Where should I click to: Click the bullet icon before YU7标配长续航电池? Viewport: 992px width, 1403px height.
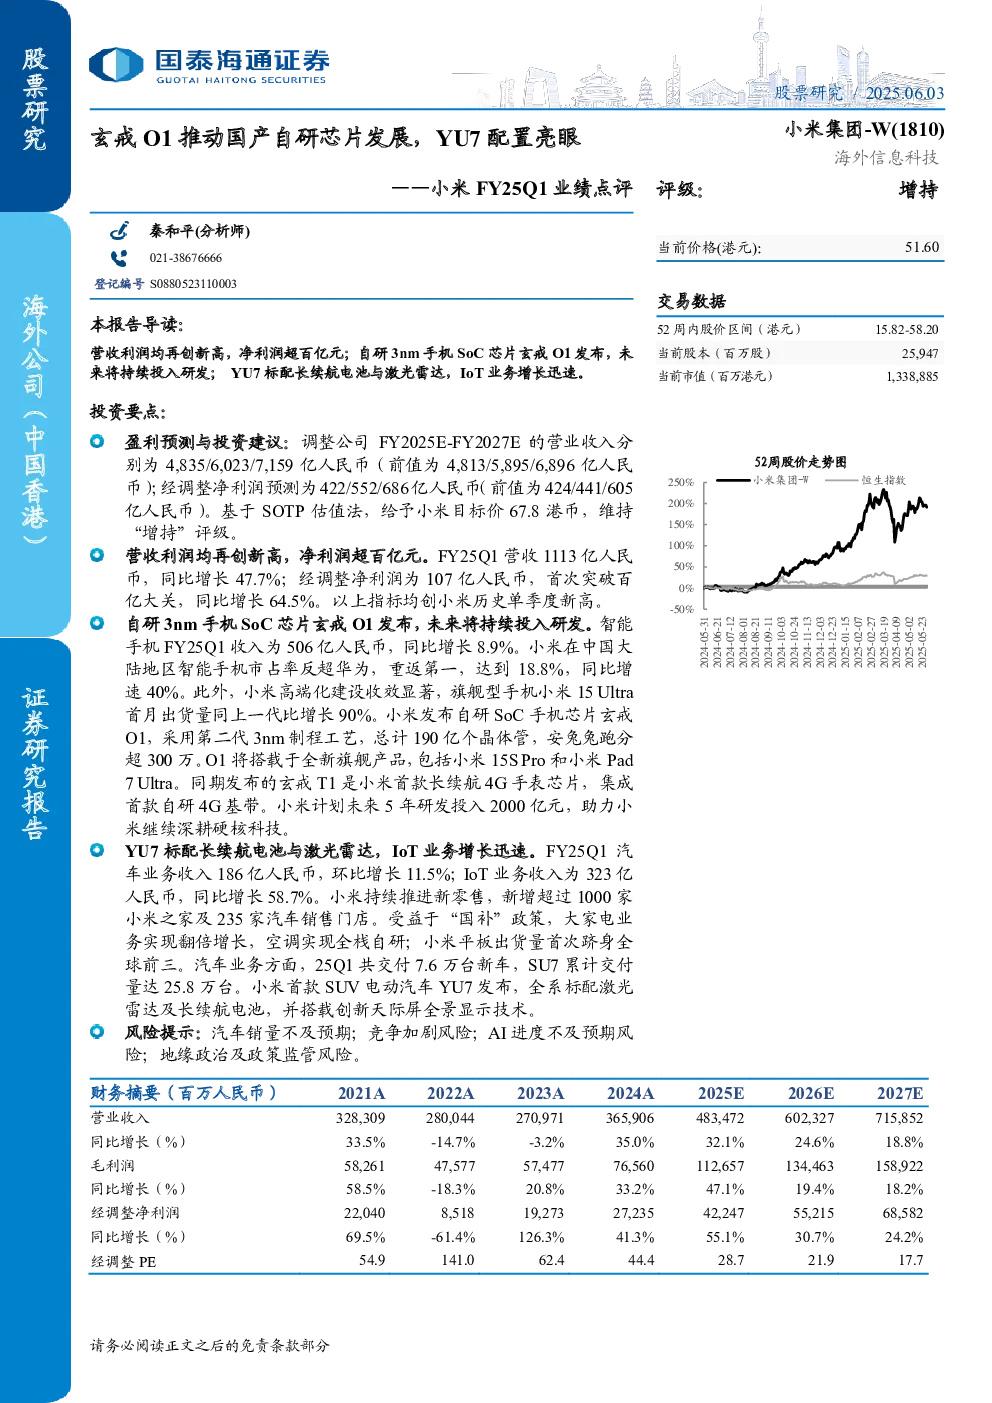coord(97,850)
